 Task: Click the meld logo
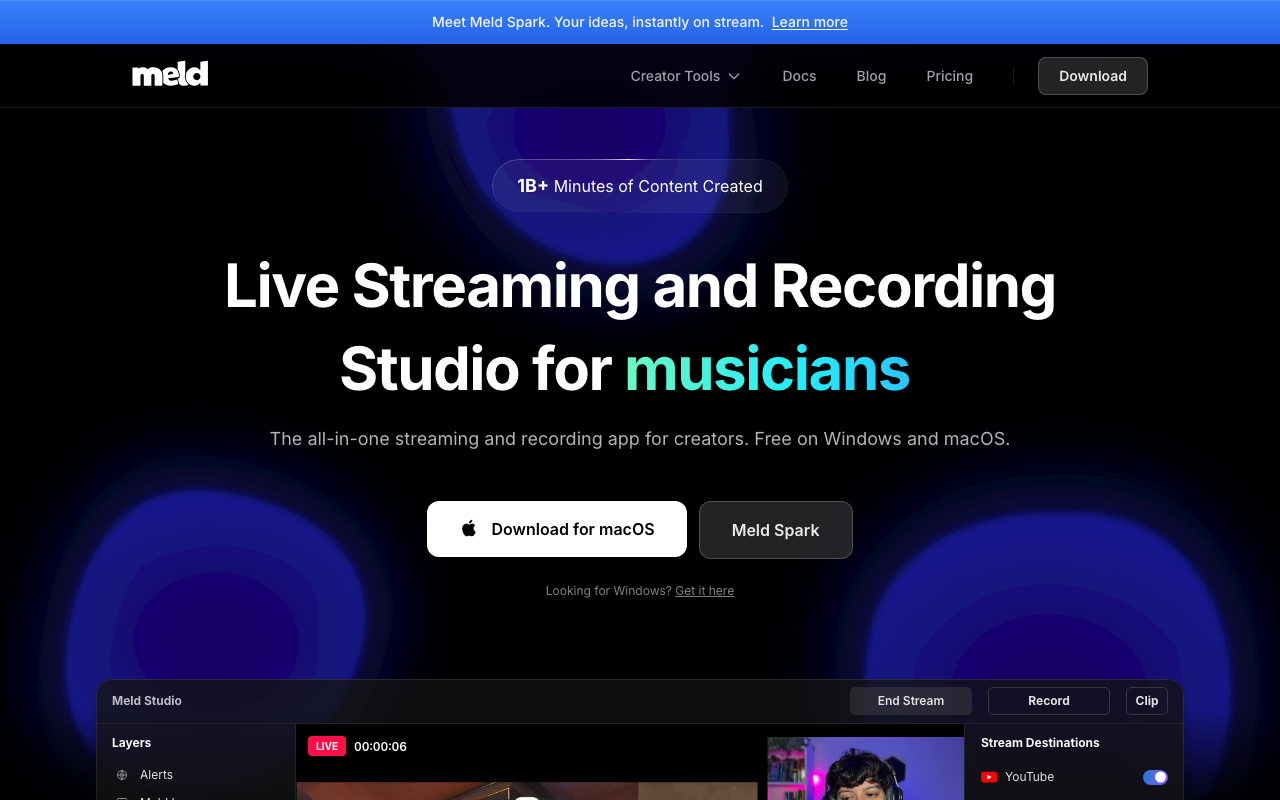coord(170,75)
